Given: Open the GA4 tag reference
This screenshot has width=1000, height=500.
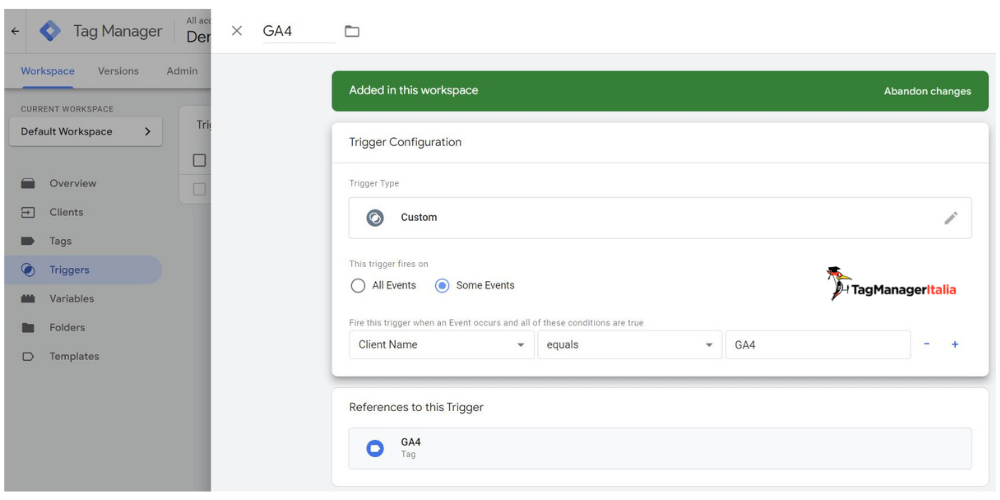Looking at the screenshot, I should click(660, 448).
